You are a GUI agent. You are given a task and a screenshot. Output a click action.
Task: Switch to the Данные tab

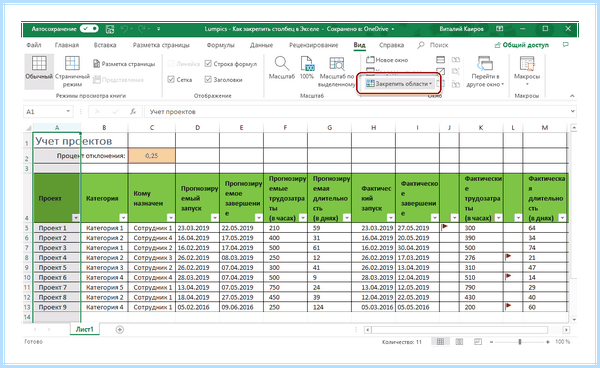pyautogui.click(x=261, y=45)
